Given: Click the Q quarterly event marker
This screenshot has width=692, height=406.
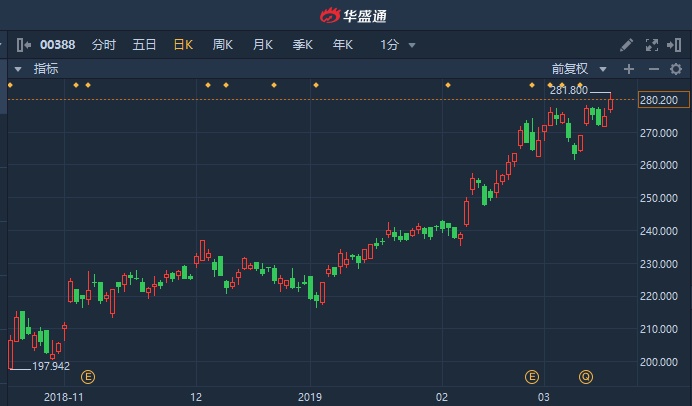Looking at the screenshot, I should pos(586,377).
